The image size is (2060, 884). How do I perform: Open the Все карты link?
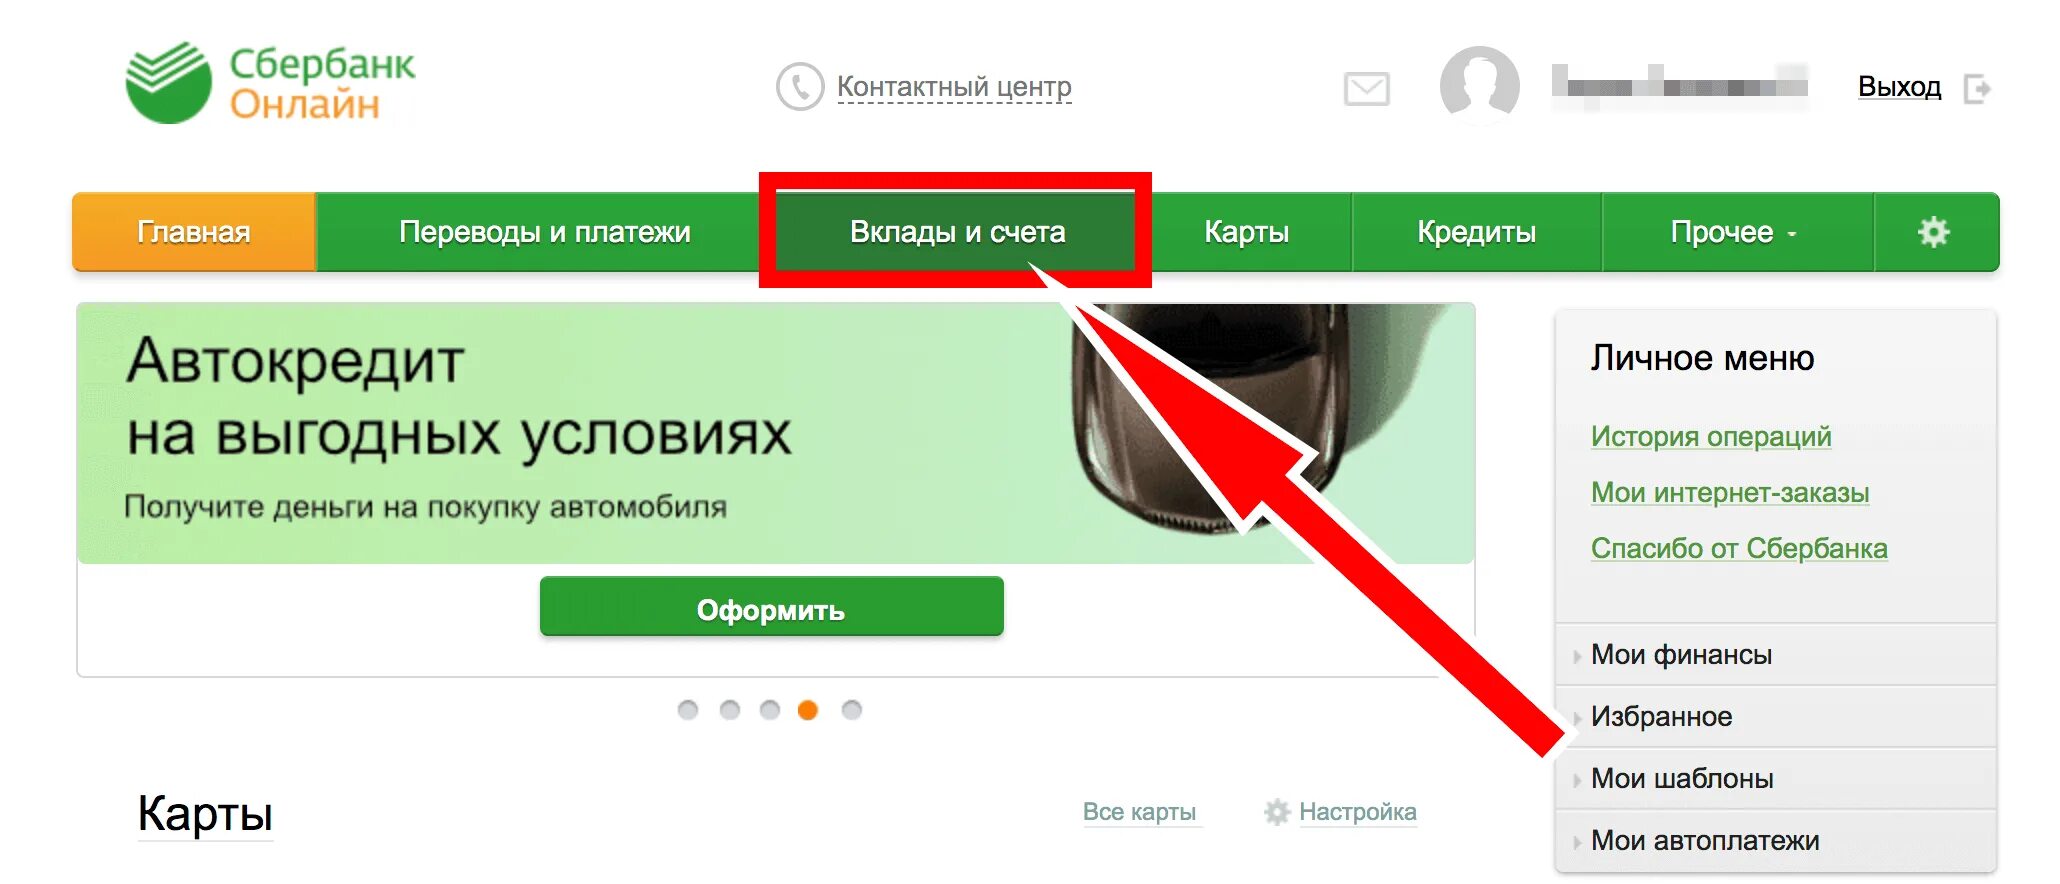pyautogui.click(x=1139, y=812)
